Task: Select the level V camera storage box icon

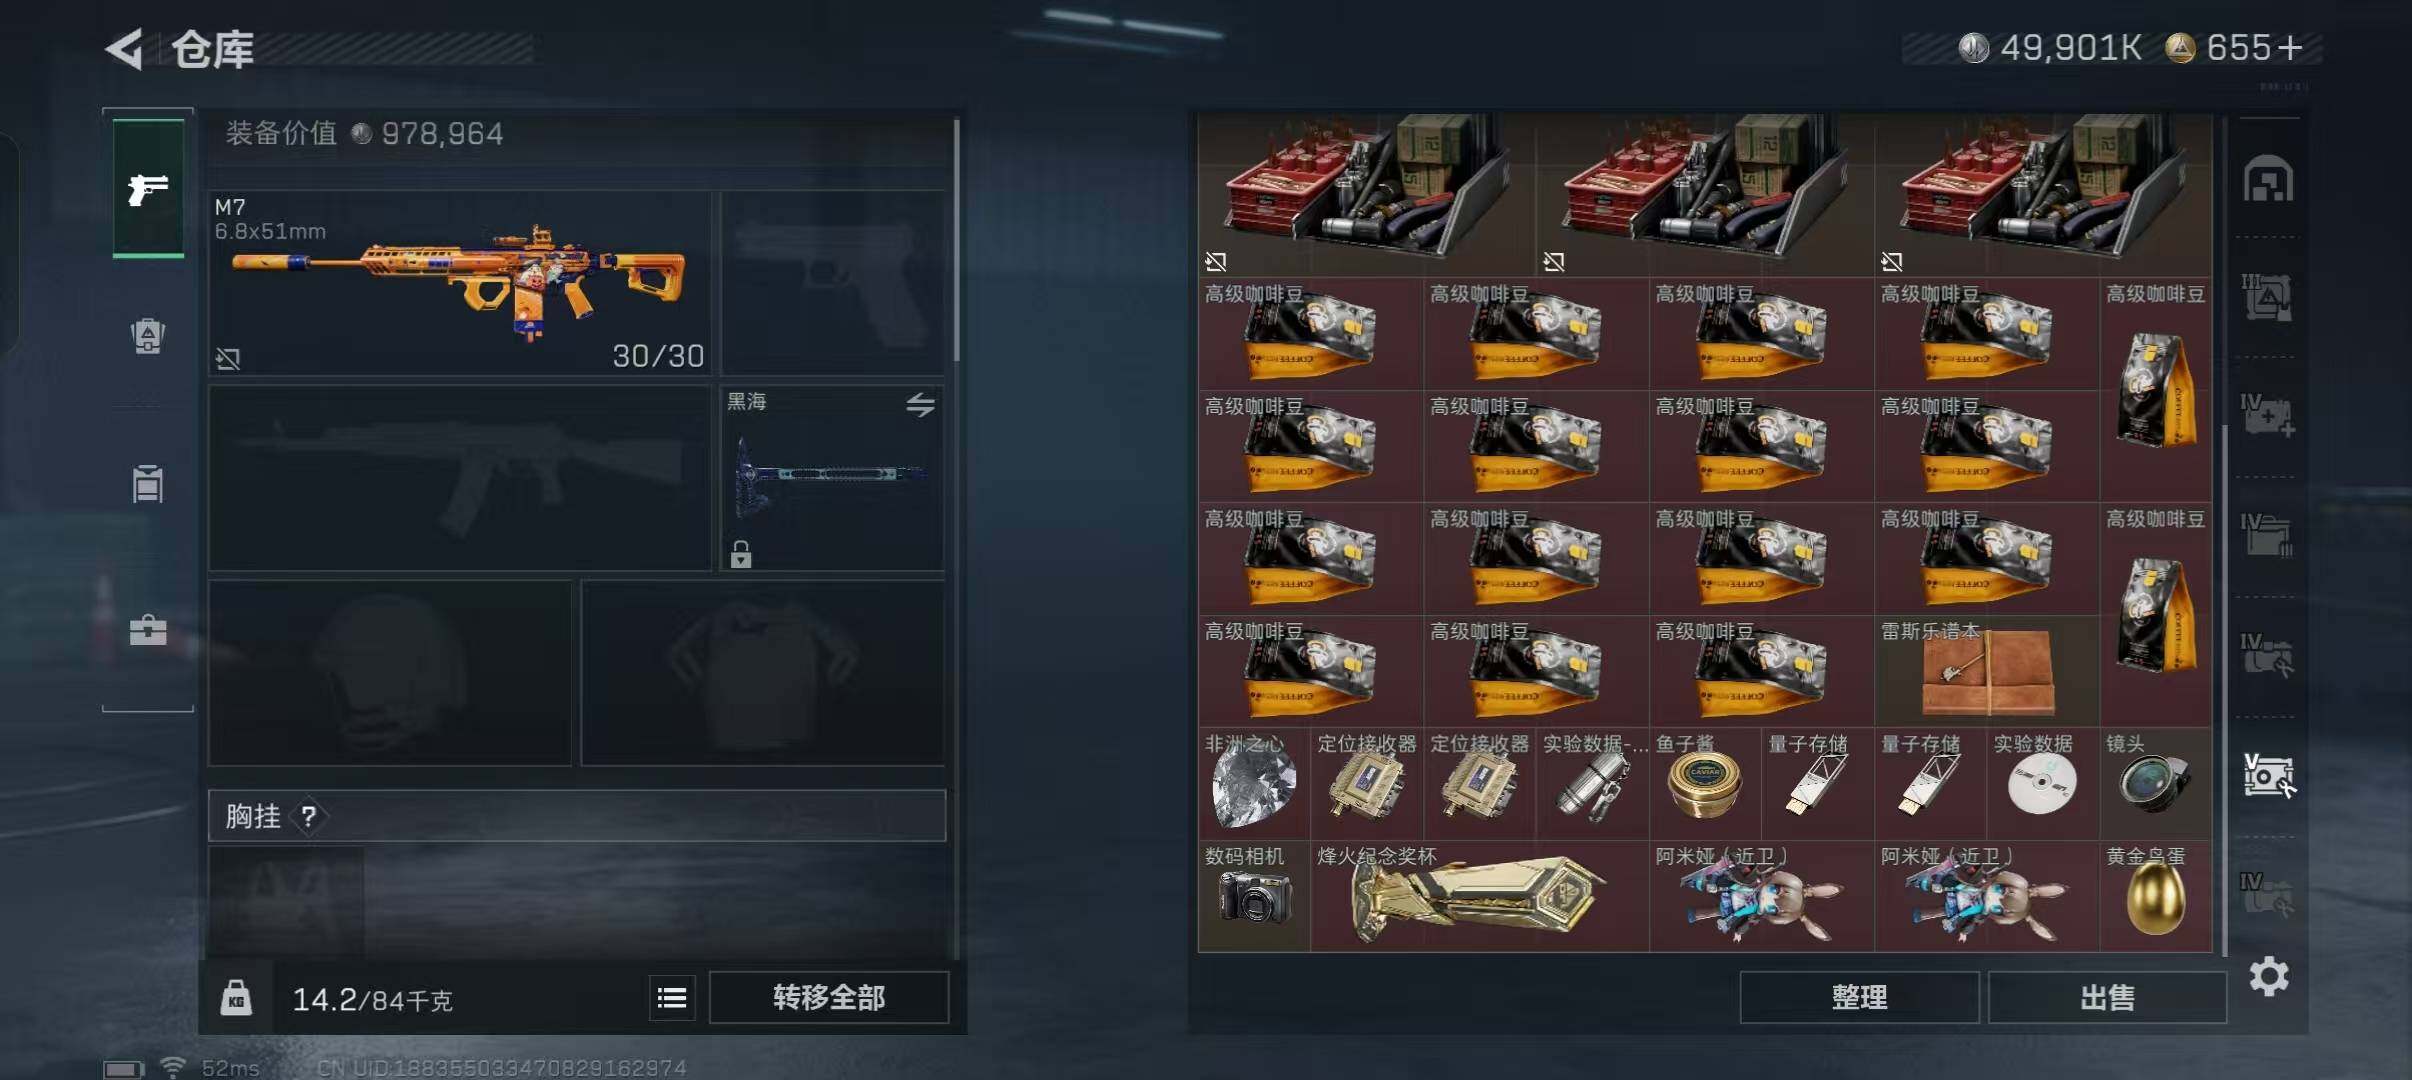Action: (x=2268, y=776)
